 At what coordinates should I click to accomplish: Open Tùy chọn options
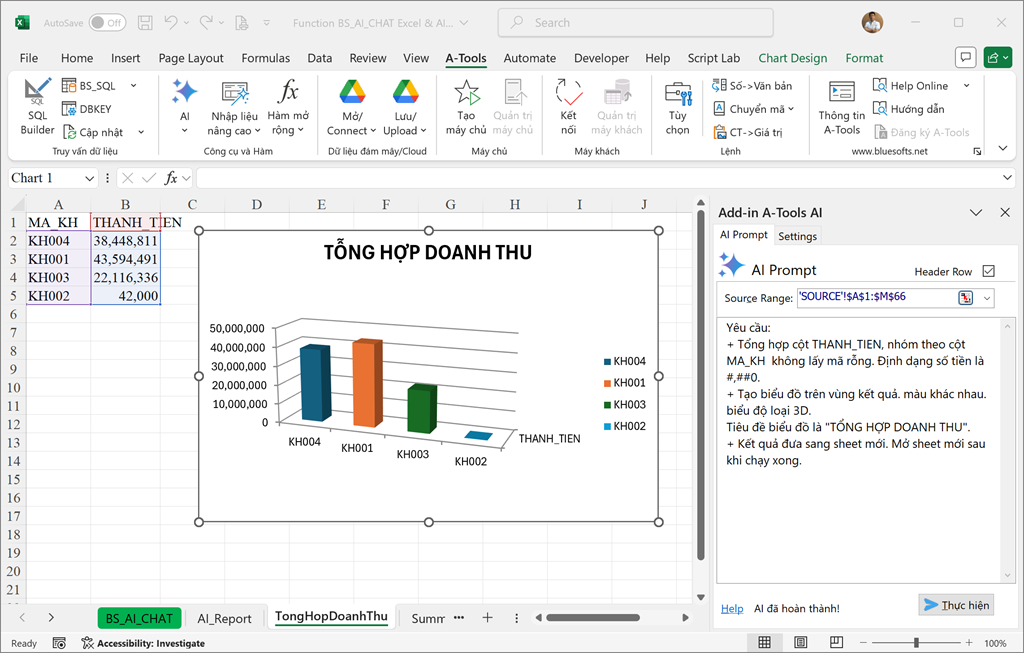point(678,106)
